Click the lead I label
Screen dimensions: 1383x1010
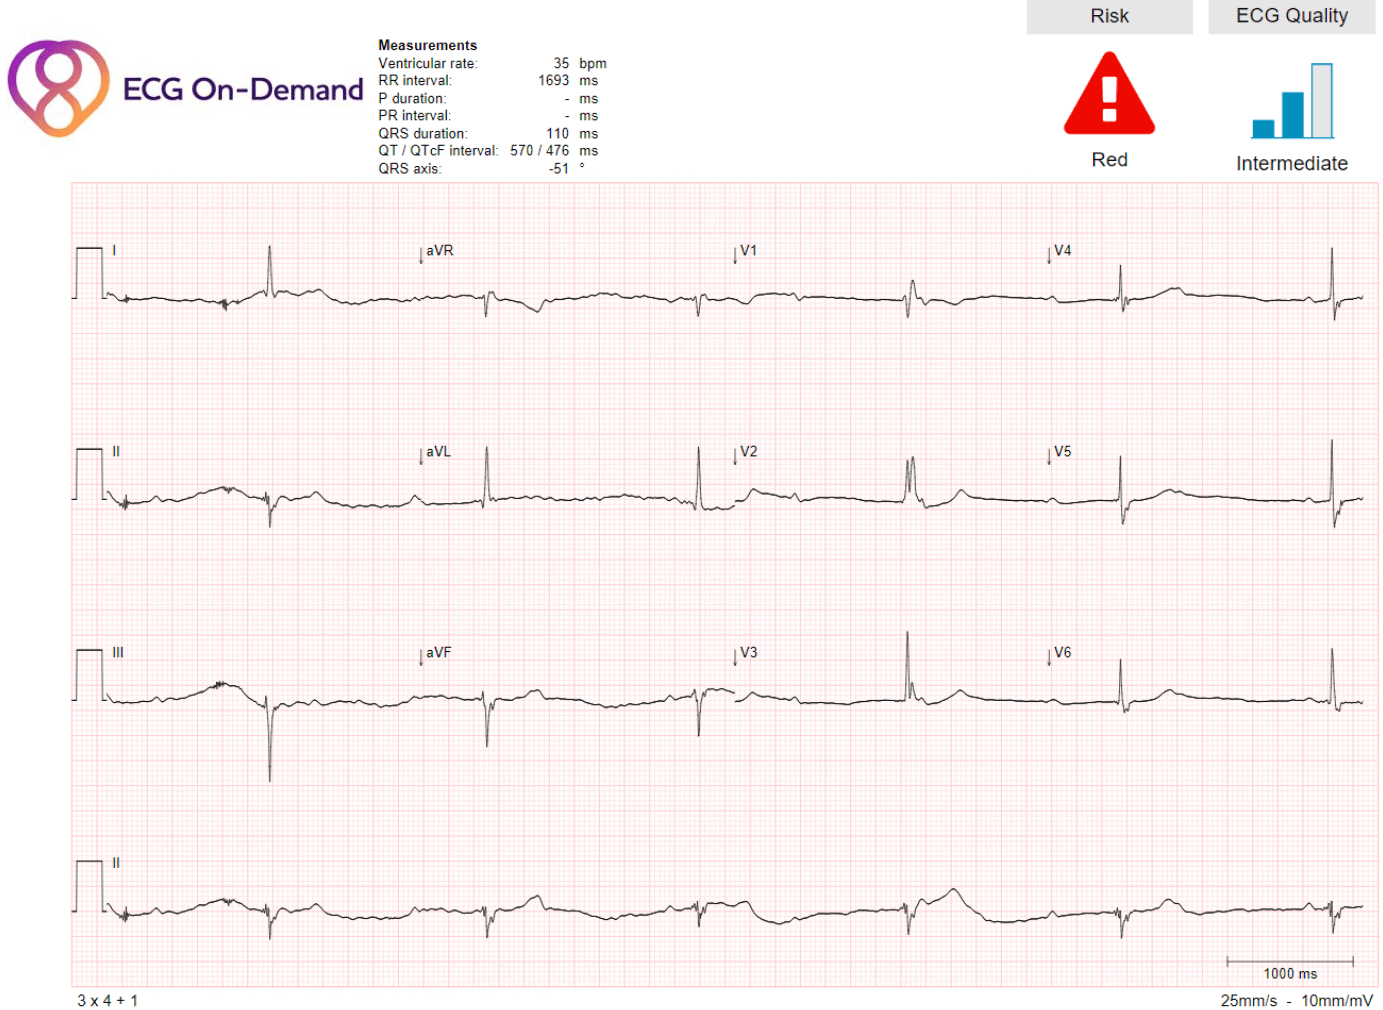pos(114,250)
